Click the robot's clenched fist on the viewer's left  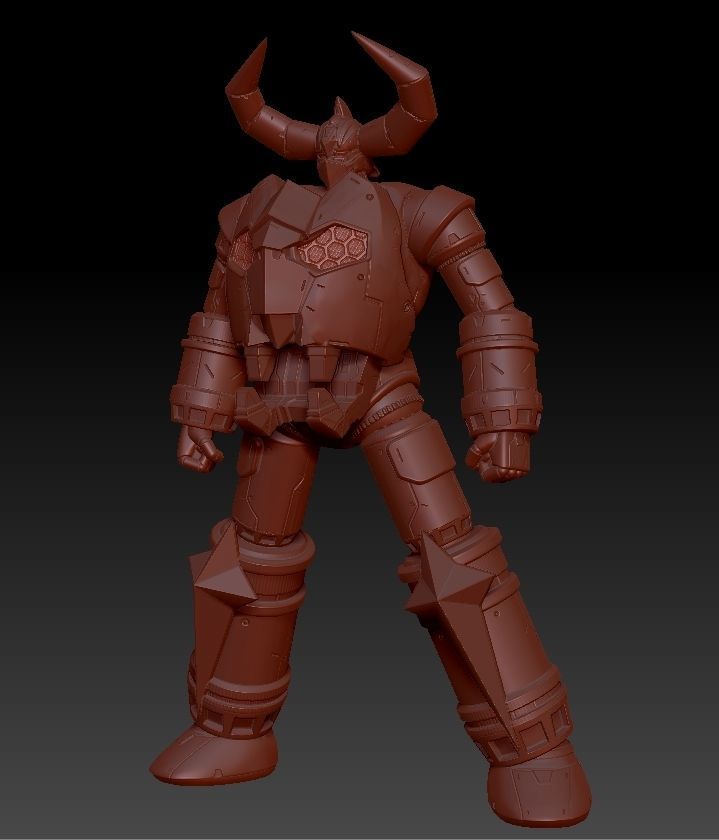200,448
